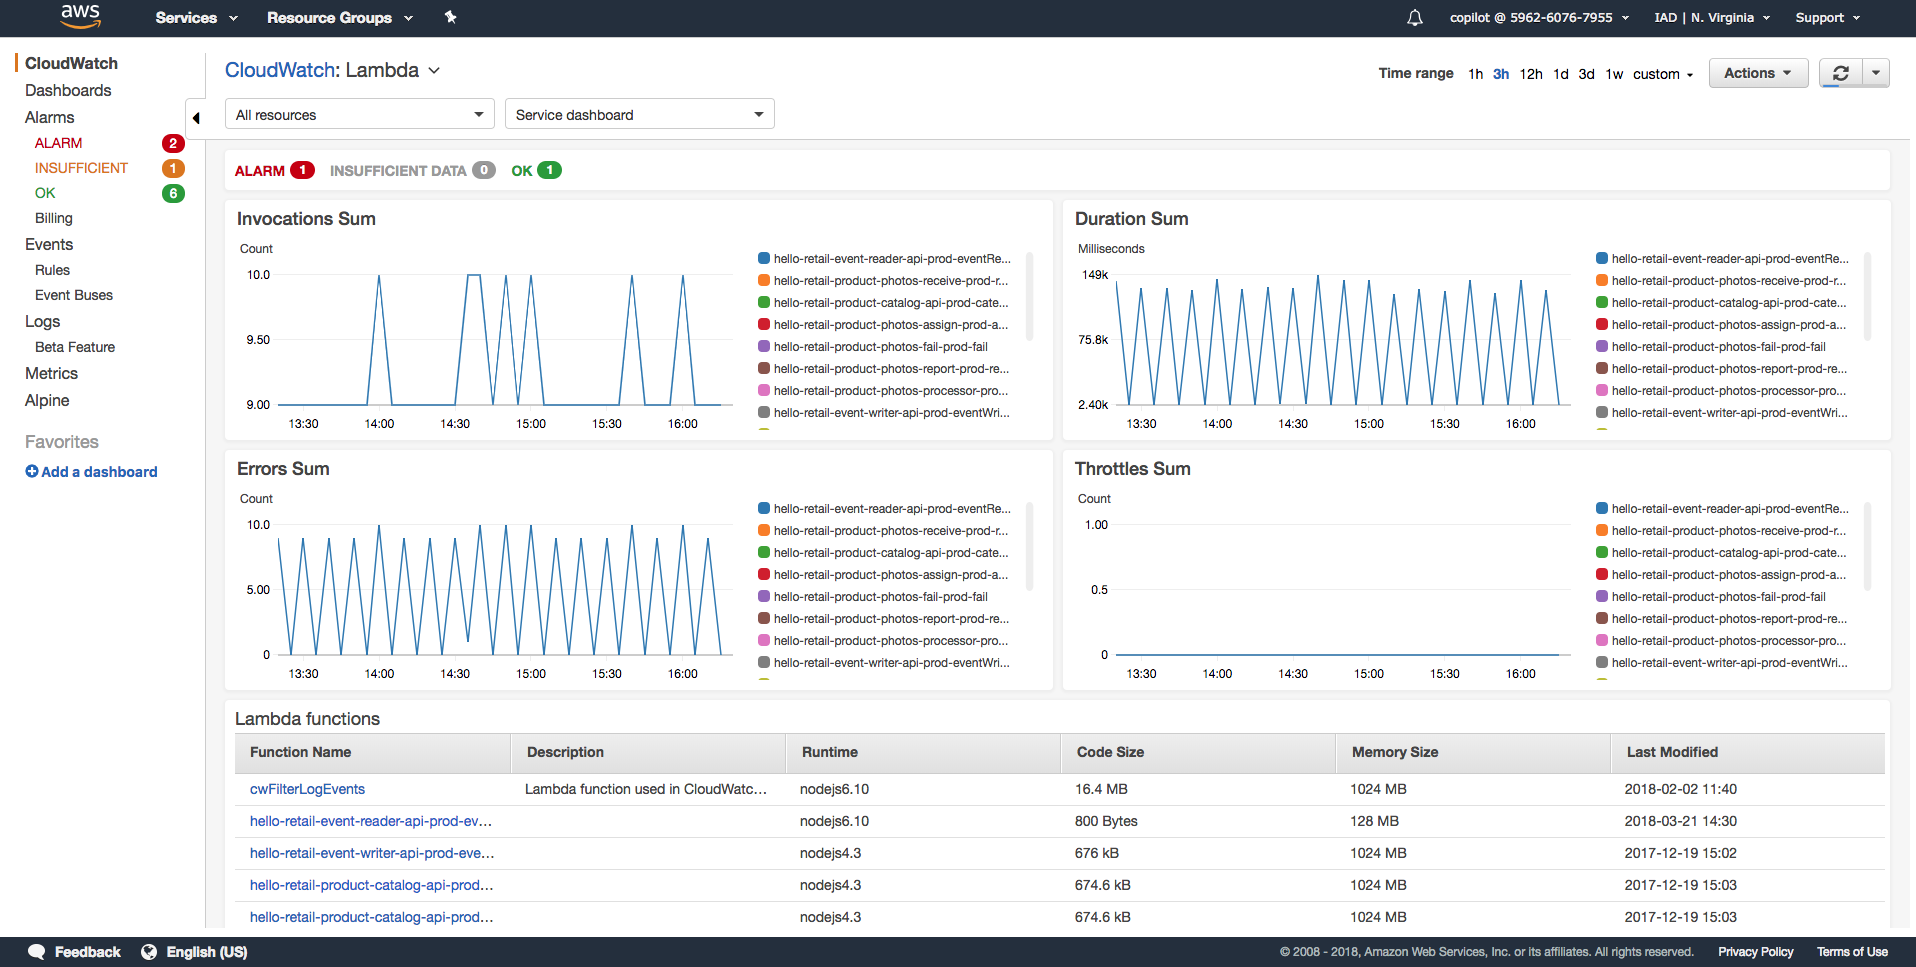Image resolution: width=1916 pixels, height=967 pixels.
Task: Click the English (US) language selector
Action: tap(207, 952)
